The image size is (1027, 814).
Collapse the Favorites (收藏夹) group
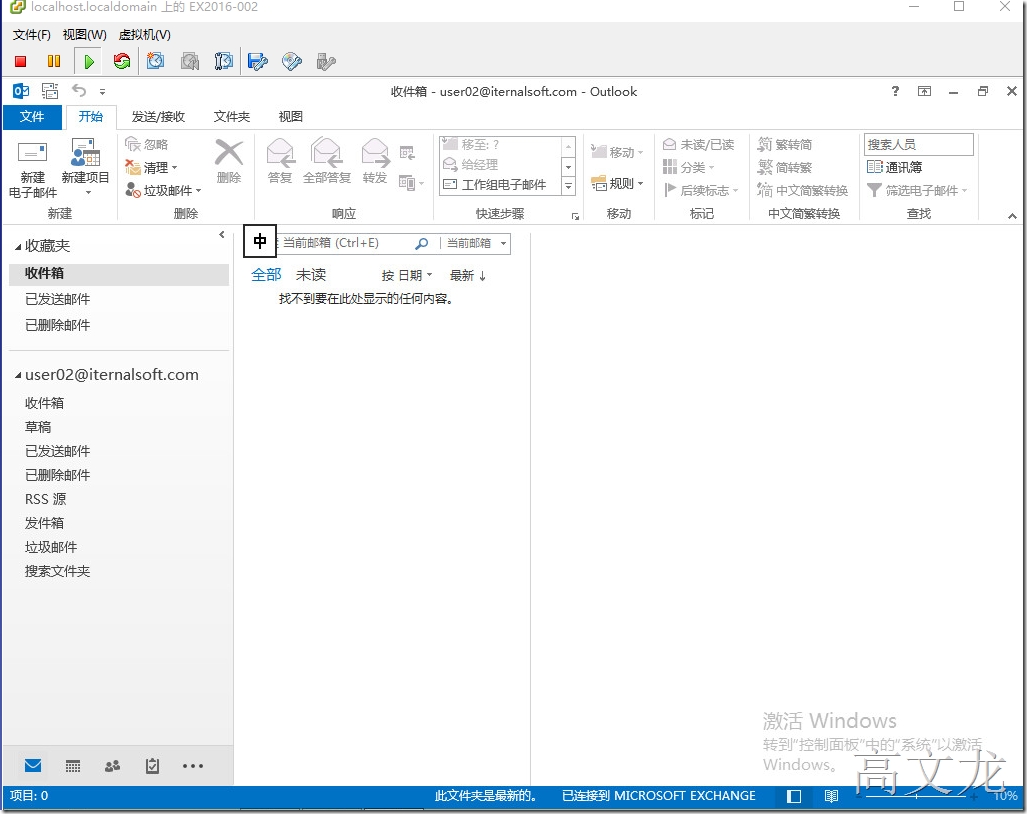(18, 247)
